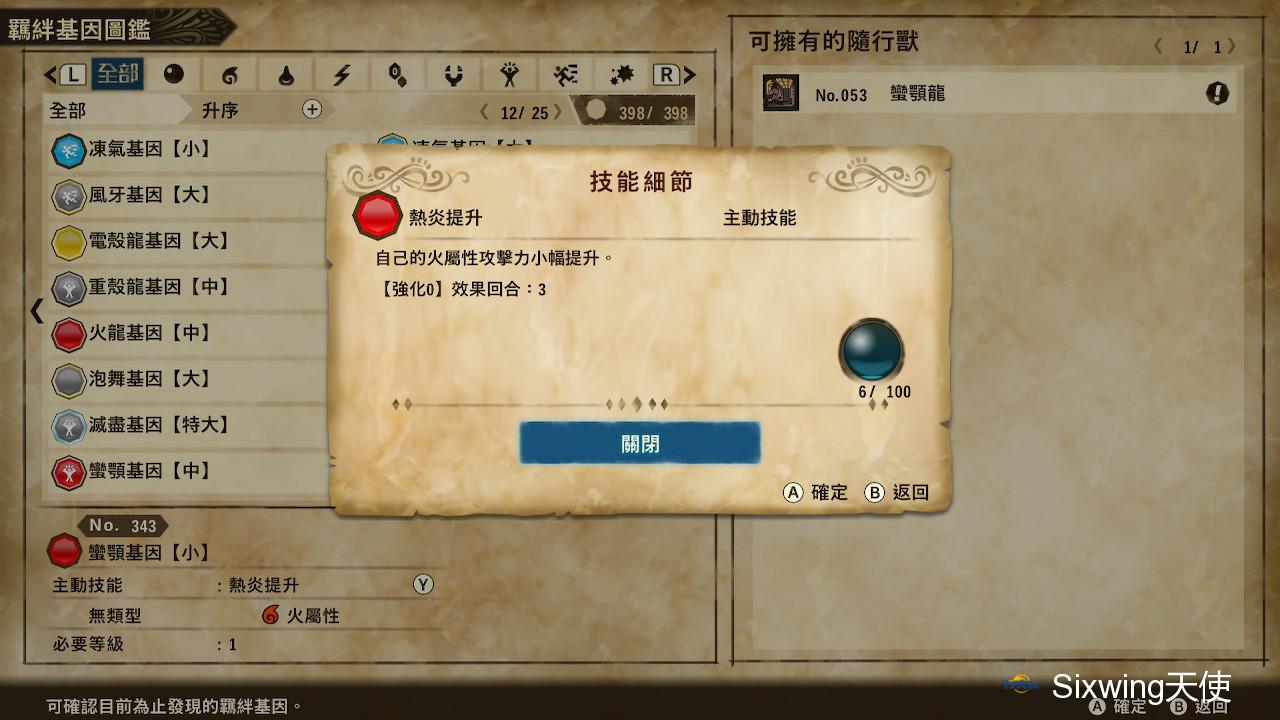Select the water drop element filter
Image resolution: width=1280 pixels, height=720 pixels.
[x=286, y=75]
